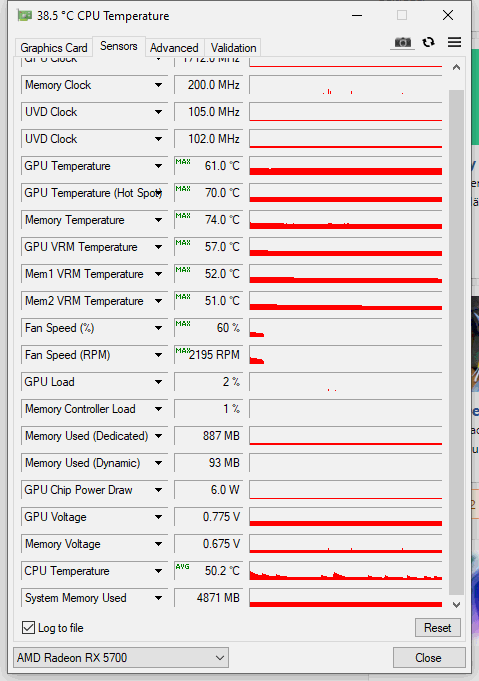
Task: Take a screenshot with the camera icon
Action: 402,43
